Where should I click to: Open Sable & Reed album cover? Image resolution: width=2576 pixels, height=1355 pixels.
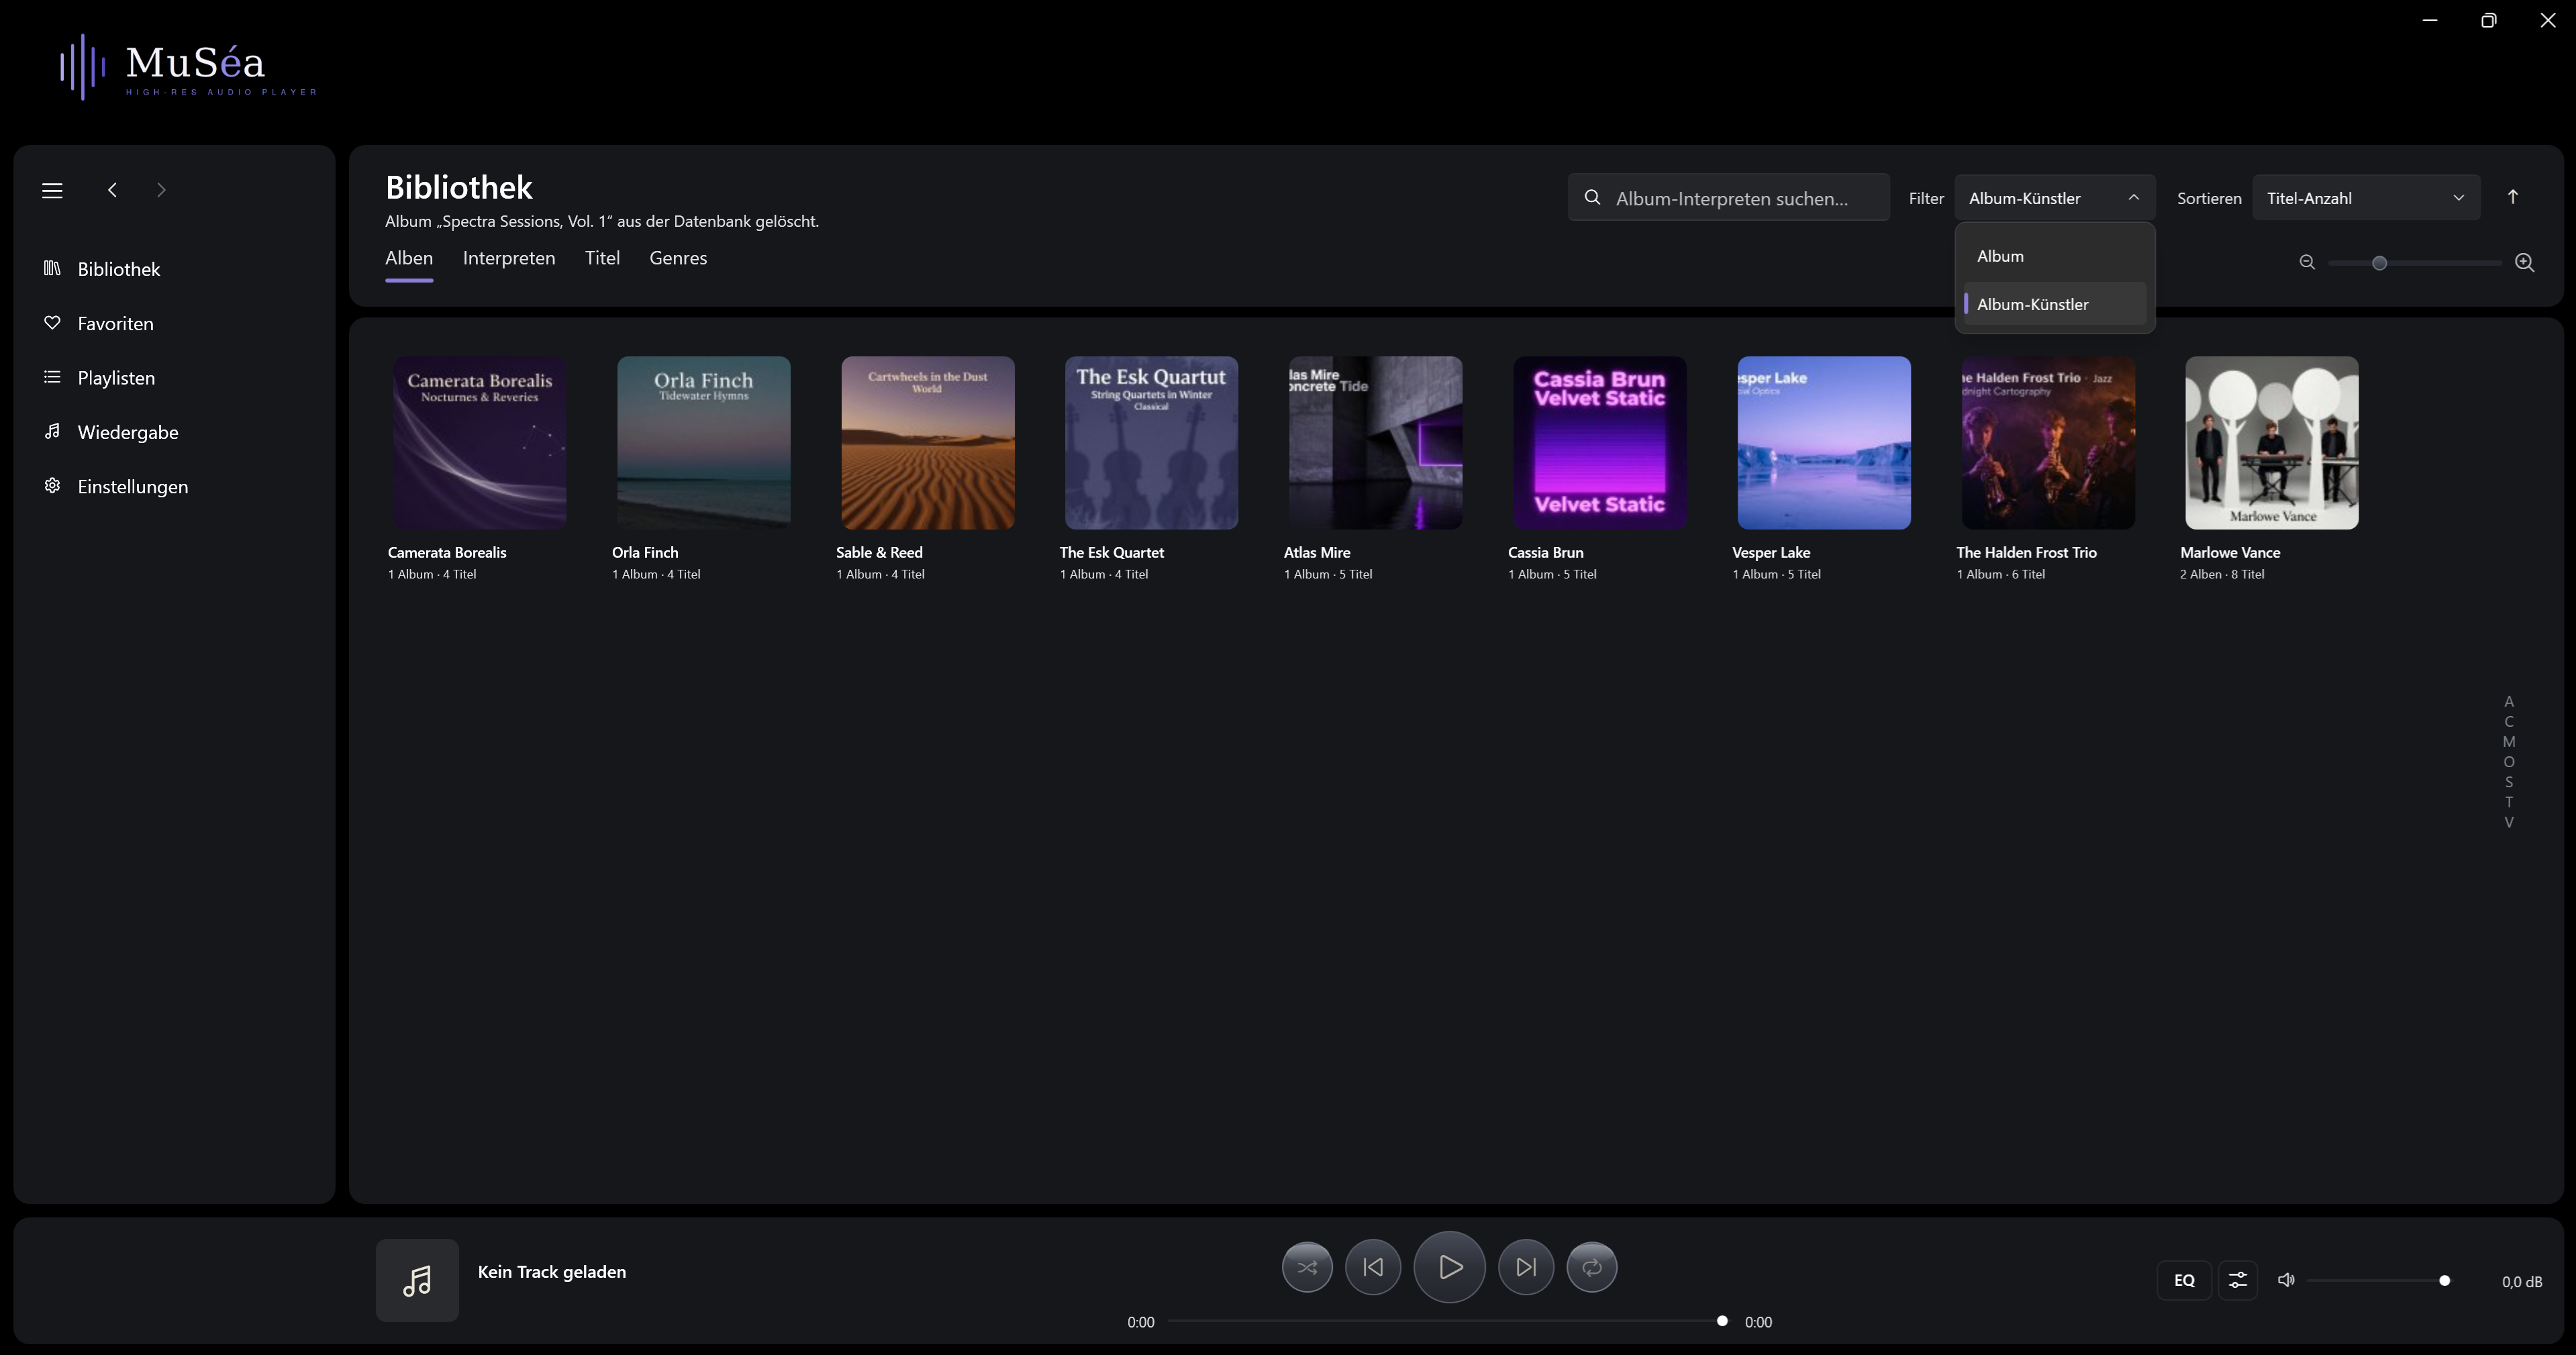coord(928,443)
